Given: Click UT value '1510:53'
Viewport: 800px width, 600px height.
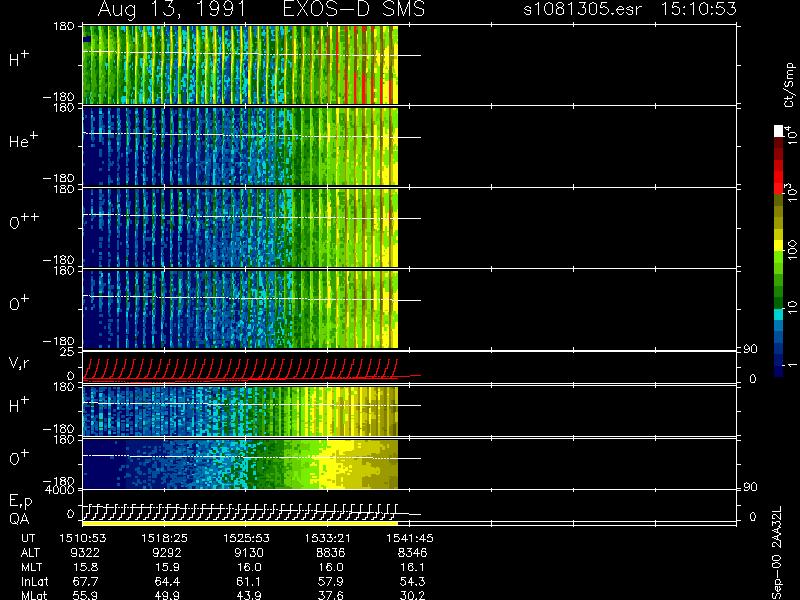Looking at the screenshot, I should pos(83,538).
